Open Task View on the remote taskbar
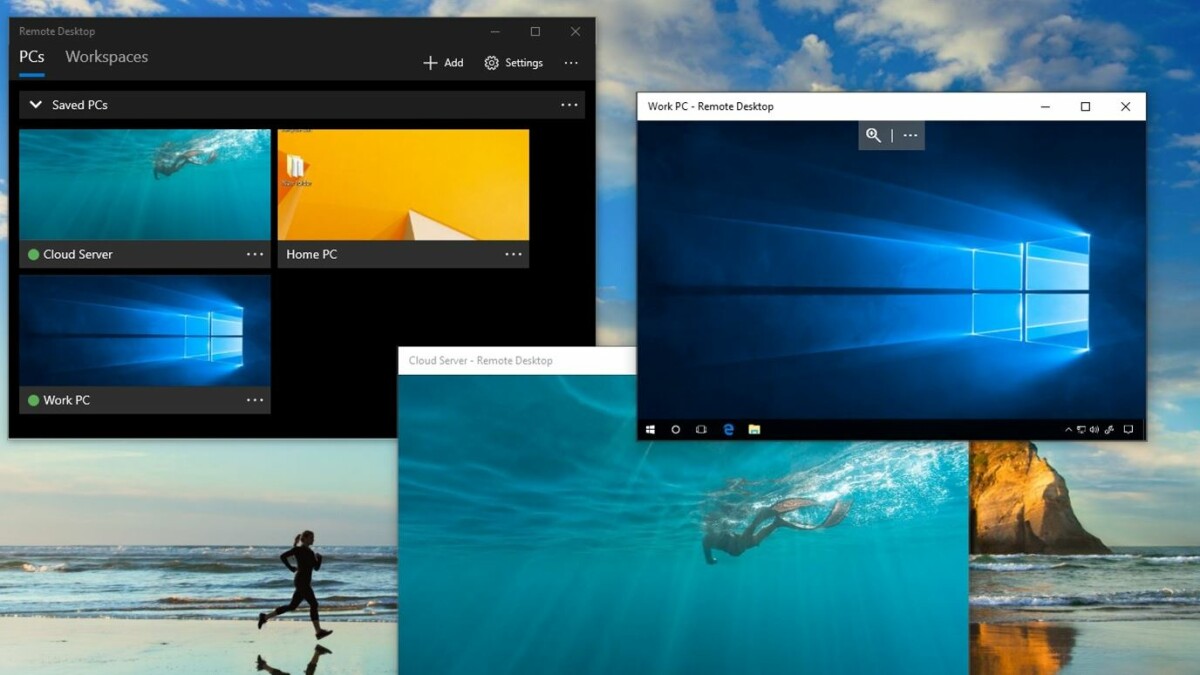The image size is (1200, 675). 701,430
